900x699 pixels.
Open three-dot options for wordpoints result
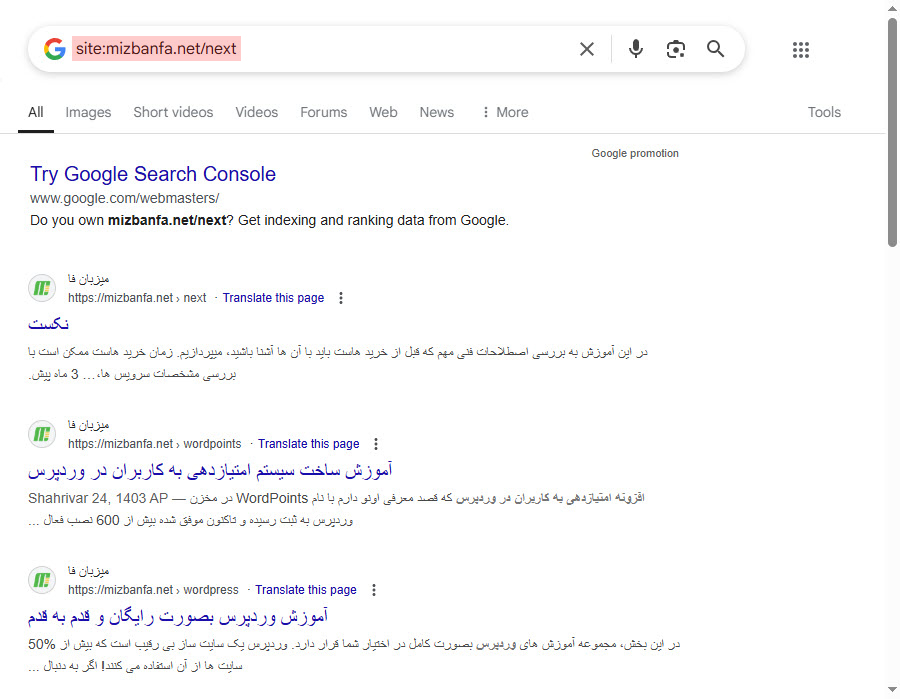click(376, 444)
